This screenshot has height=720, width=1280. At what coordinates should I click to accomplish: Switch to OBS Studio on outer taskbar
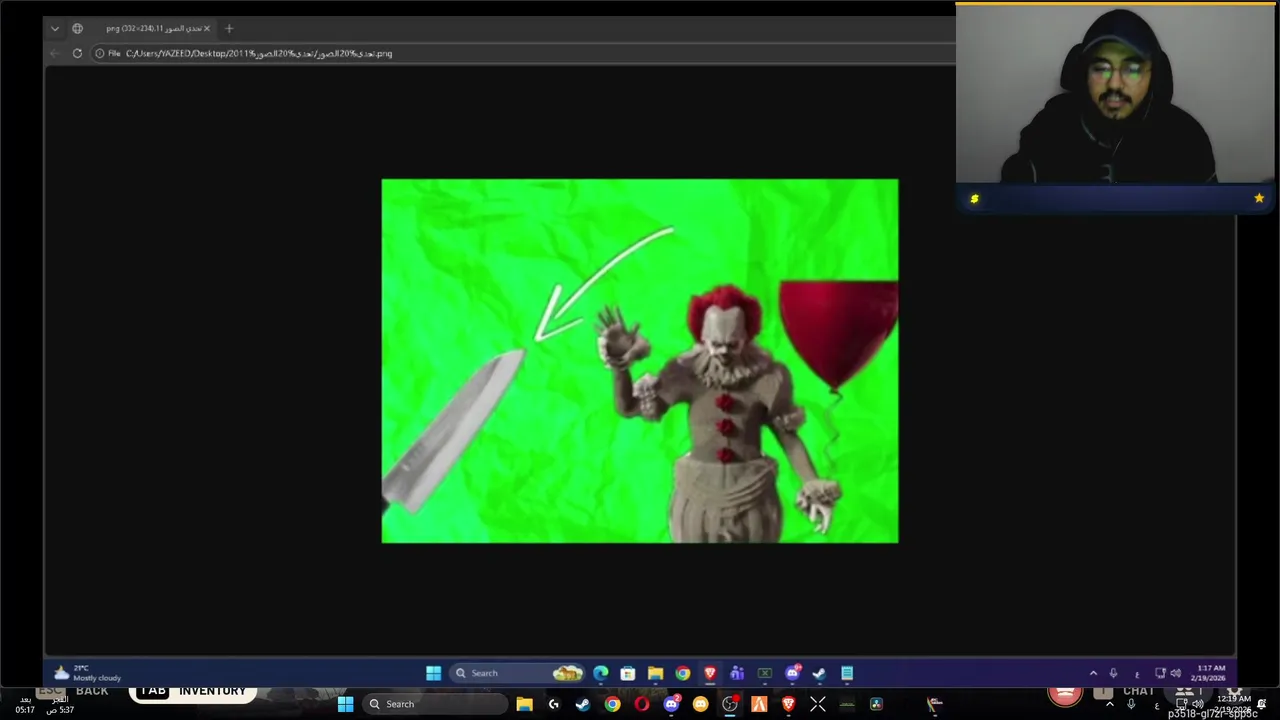(x=730, y=704)
